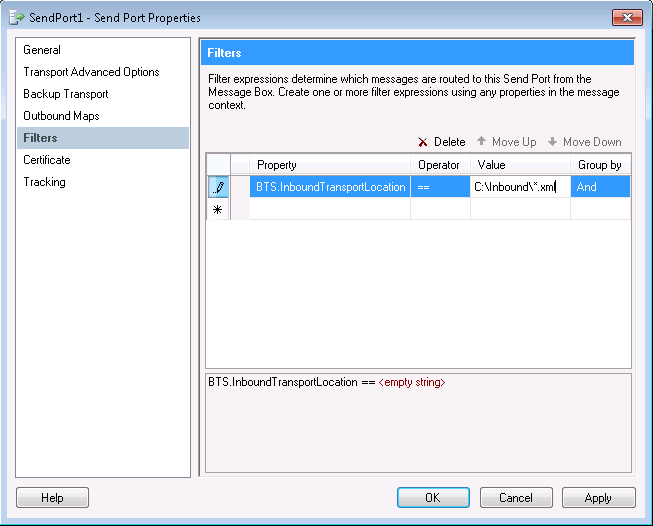The image size is (653, 526).
Task: Open the BTS.InboundTransportLocation property dropdown cell
Action: (330, 187)
